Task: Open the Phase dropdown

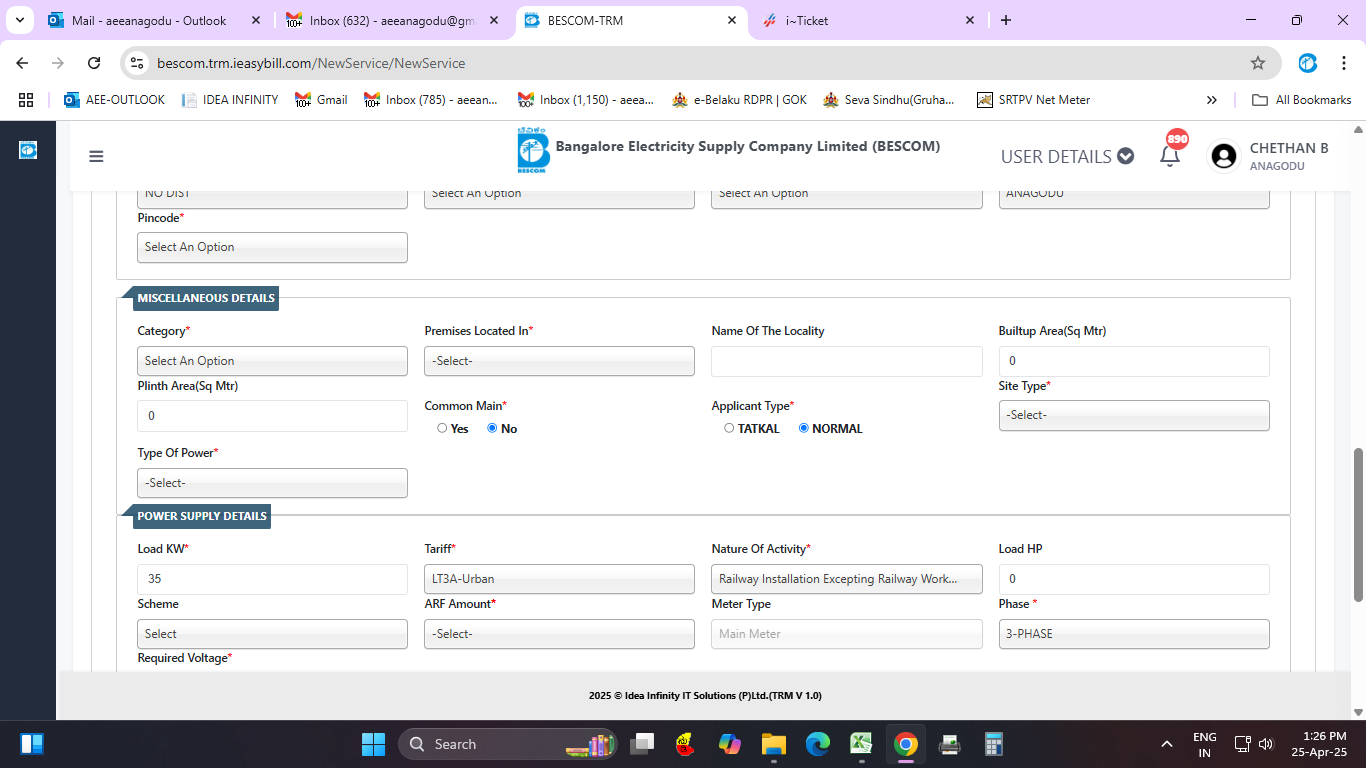Action: click(x=1134, y=634)
